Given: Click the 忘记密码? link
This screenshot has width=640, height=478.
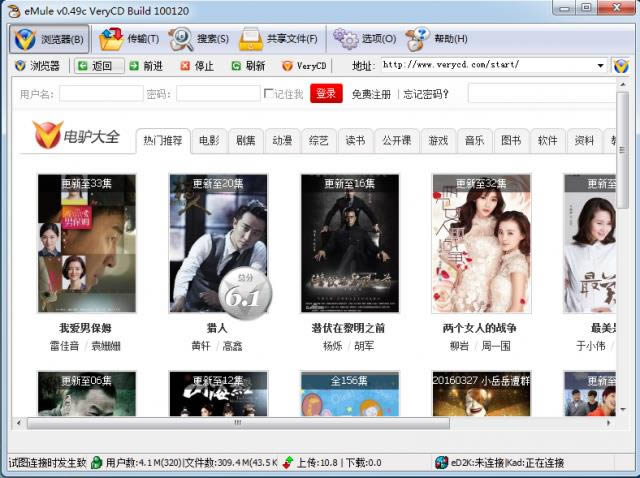Looking at the screenshot, I should point(426,94).
